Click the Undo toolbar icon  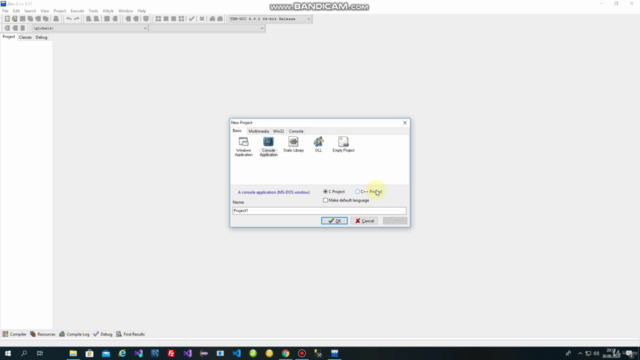(x=69, y=19)
